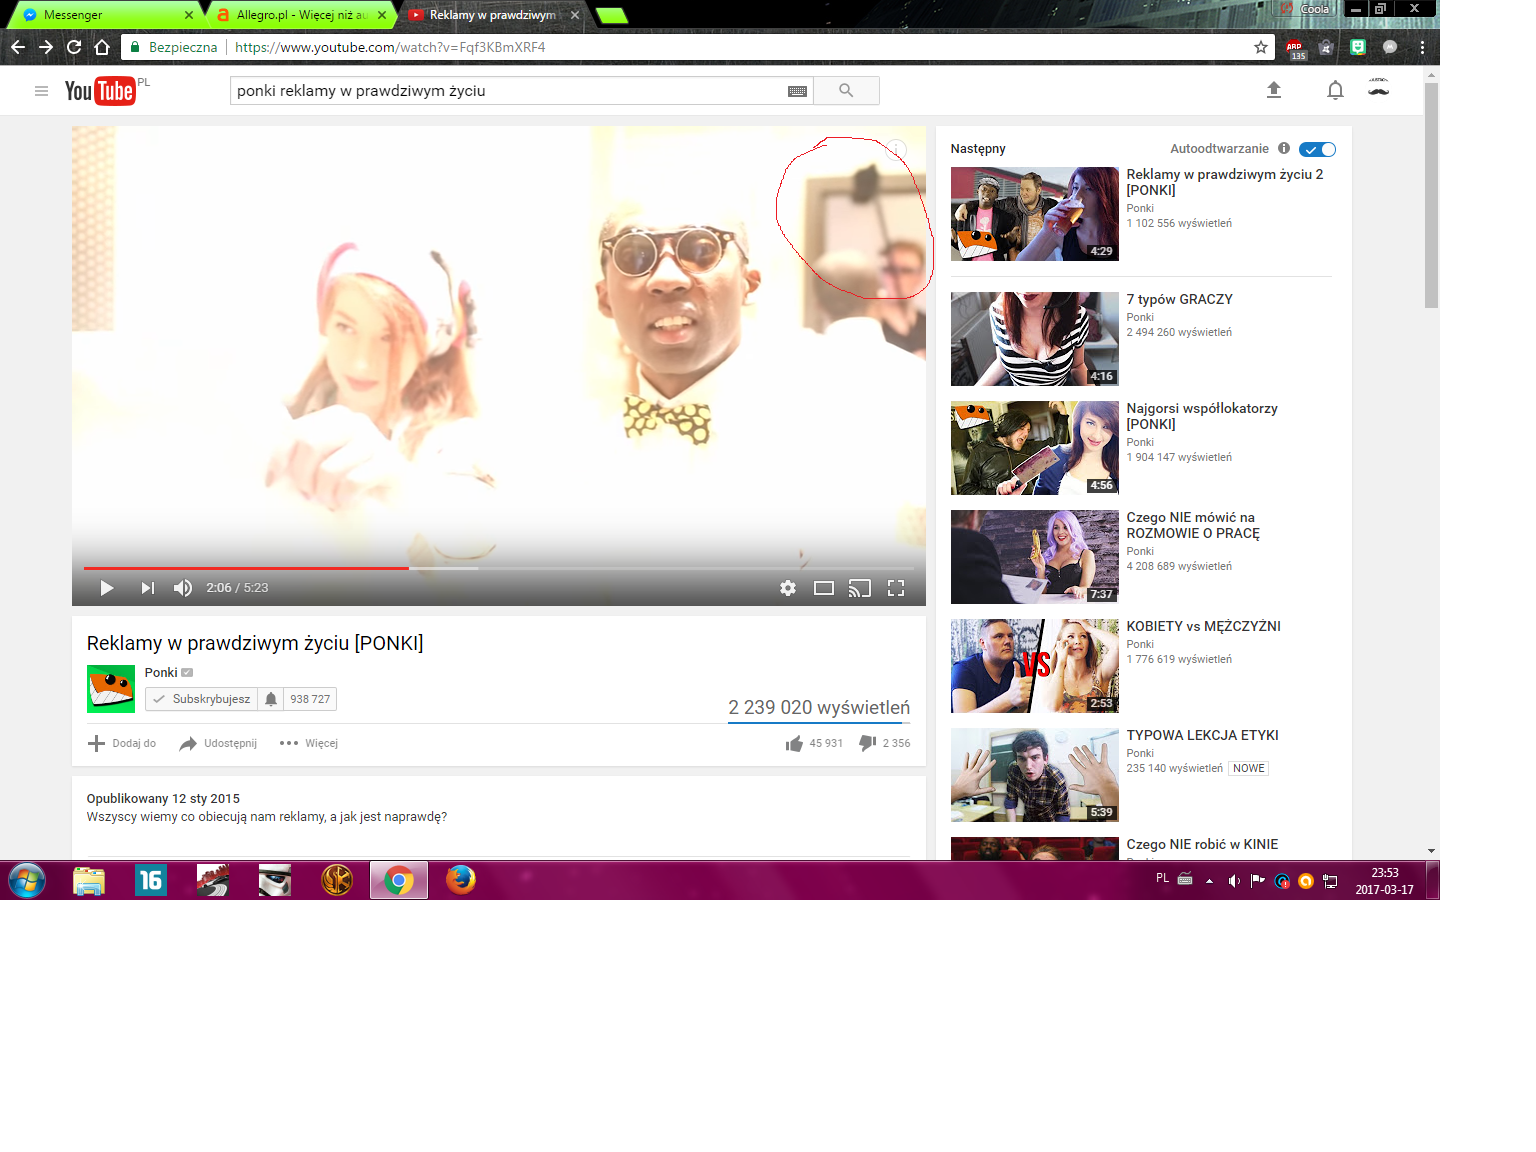1536x1152 pixels.
Task: Toggle the channel notification bell next to Subskrybujesz
Action: (271, 699)
